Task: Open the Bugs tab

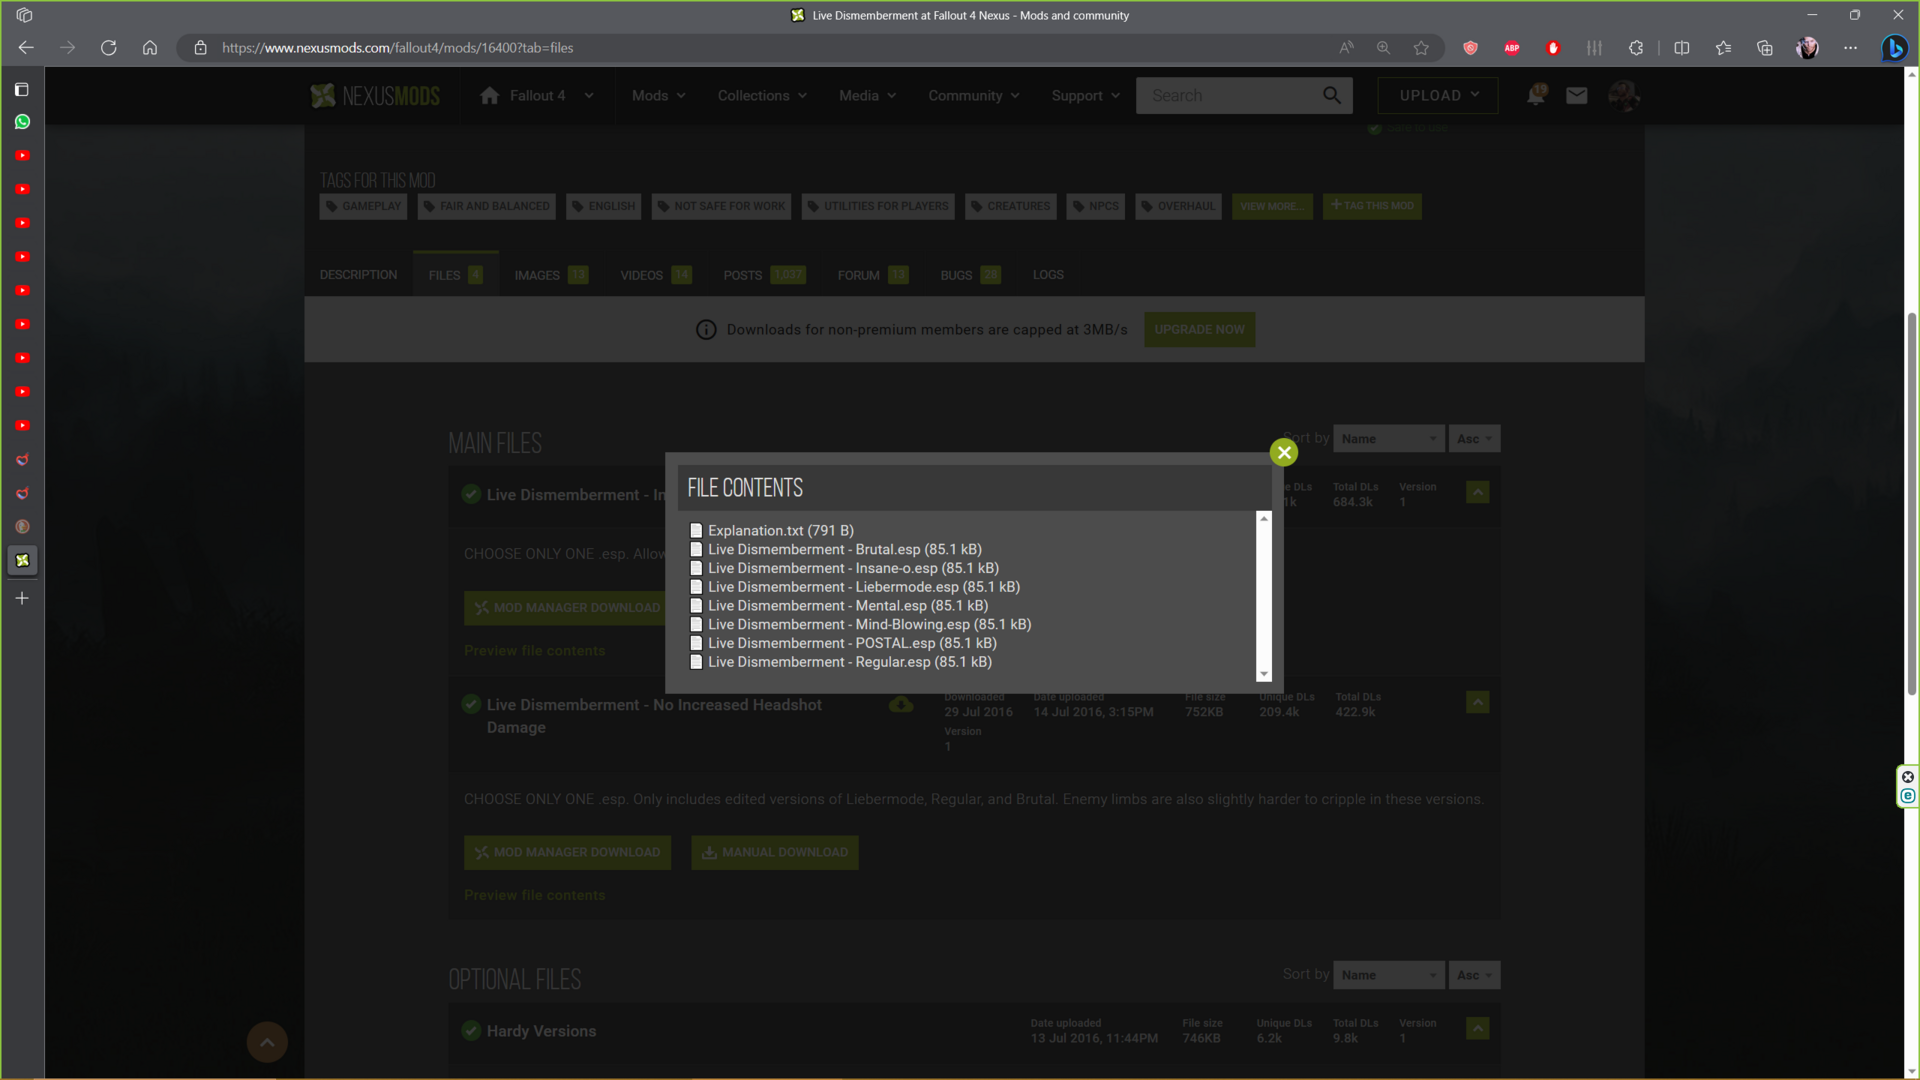Action: [970, 275]
